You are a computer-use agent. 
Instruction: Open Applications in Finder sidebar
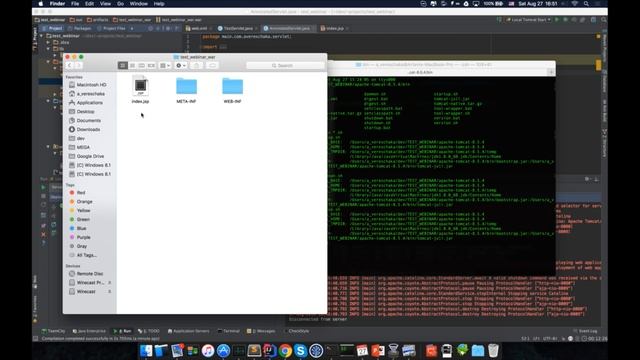(x=89, y=102)
